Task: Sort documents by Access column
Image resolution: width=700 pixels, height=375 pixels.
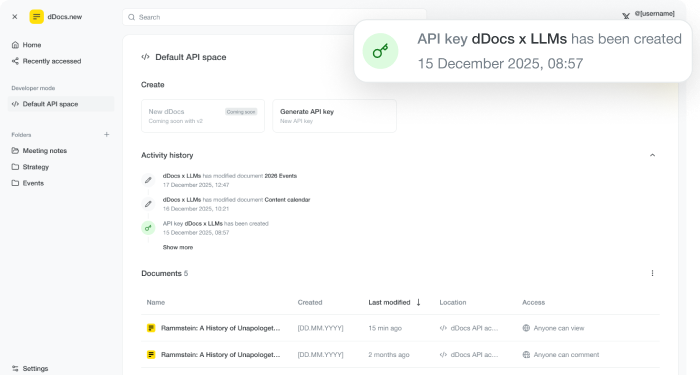Action: click(533, 302)
